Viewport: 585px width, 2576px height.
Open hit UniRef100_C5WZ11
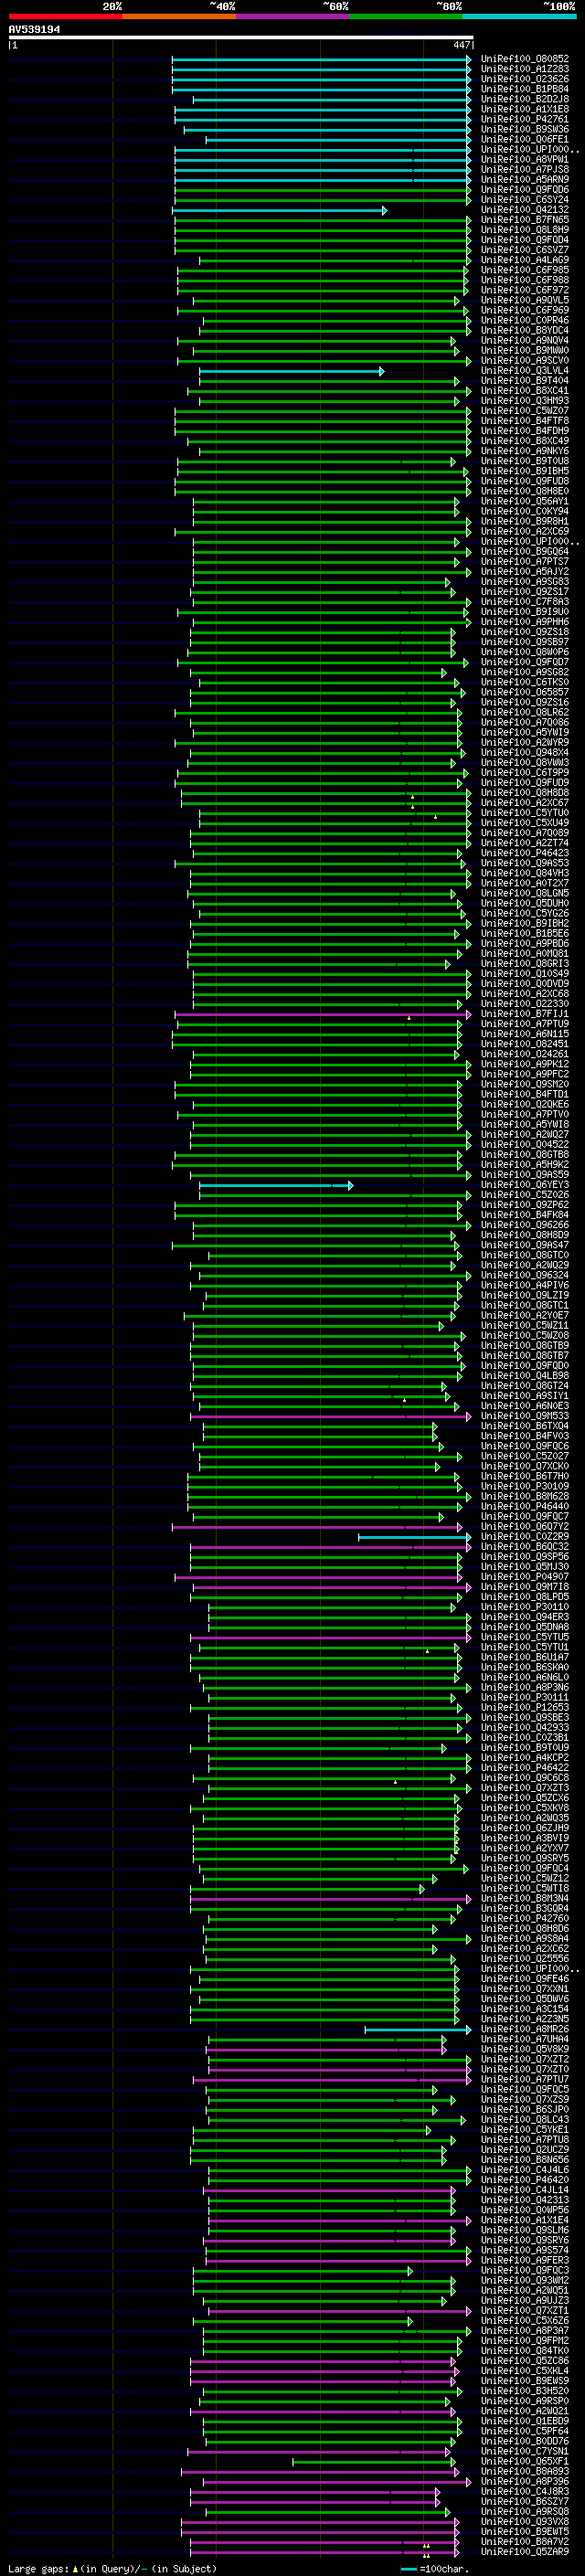[525, 1326]
